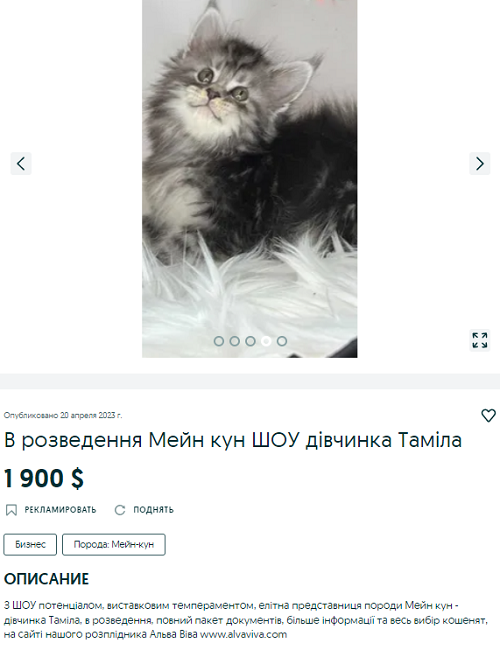Add listing to favorites with heart icon
The width and height of the screenshot is (500, 650).
[488, 415]
